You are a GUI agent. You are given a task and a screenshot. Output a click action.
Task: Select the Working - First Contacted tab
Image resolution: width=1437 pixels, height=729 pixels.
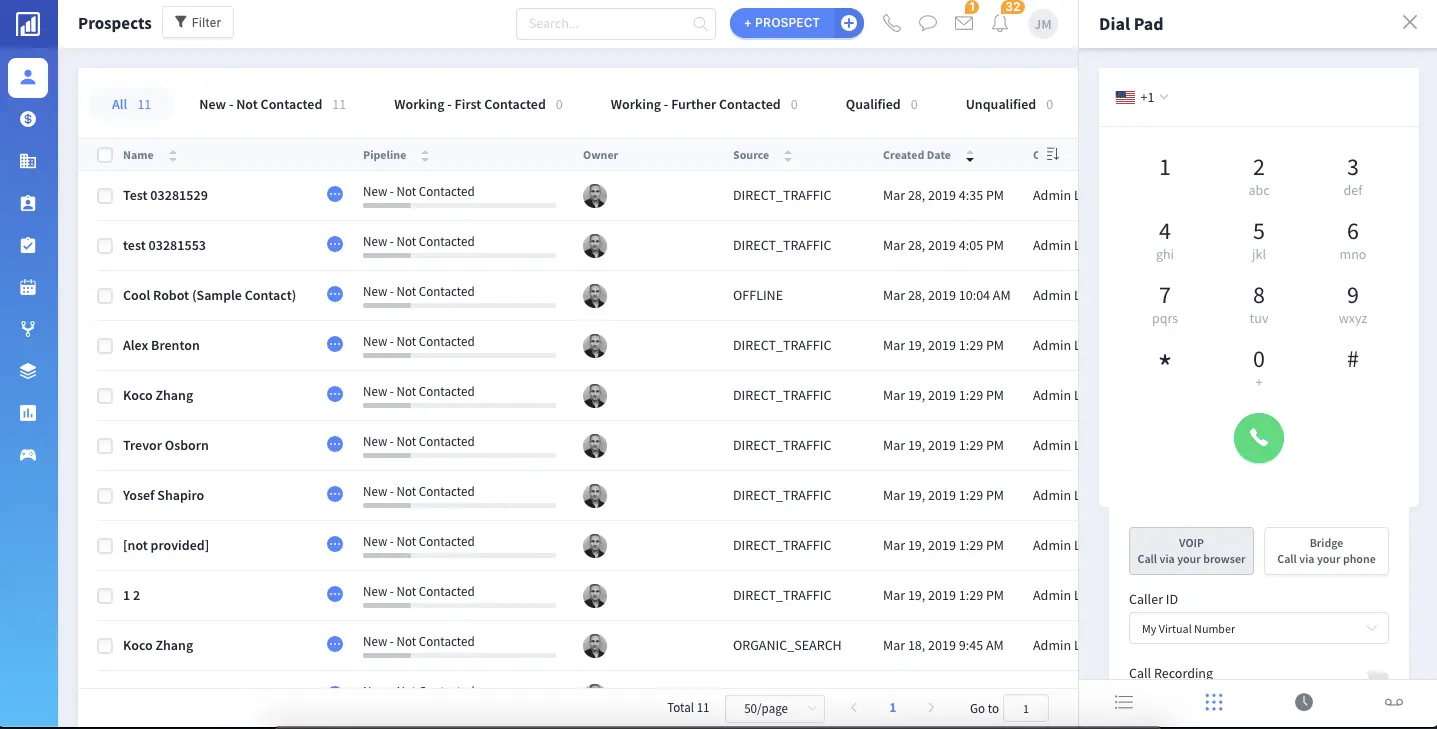tap(469, 104)
